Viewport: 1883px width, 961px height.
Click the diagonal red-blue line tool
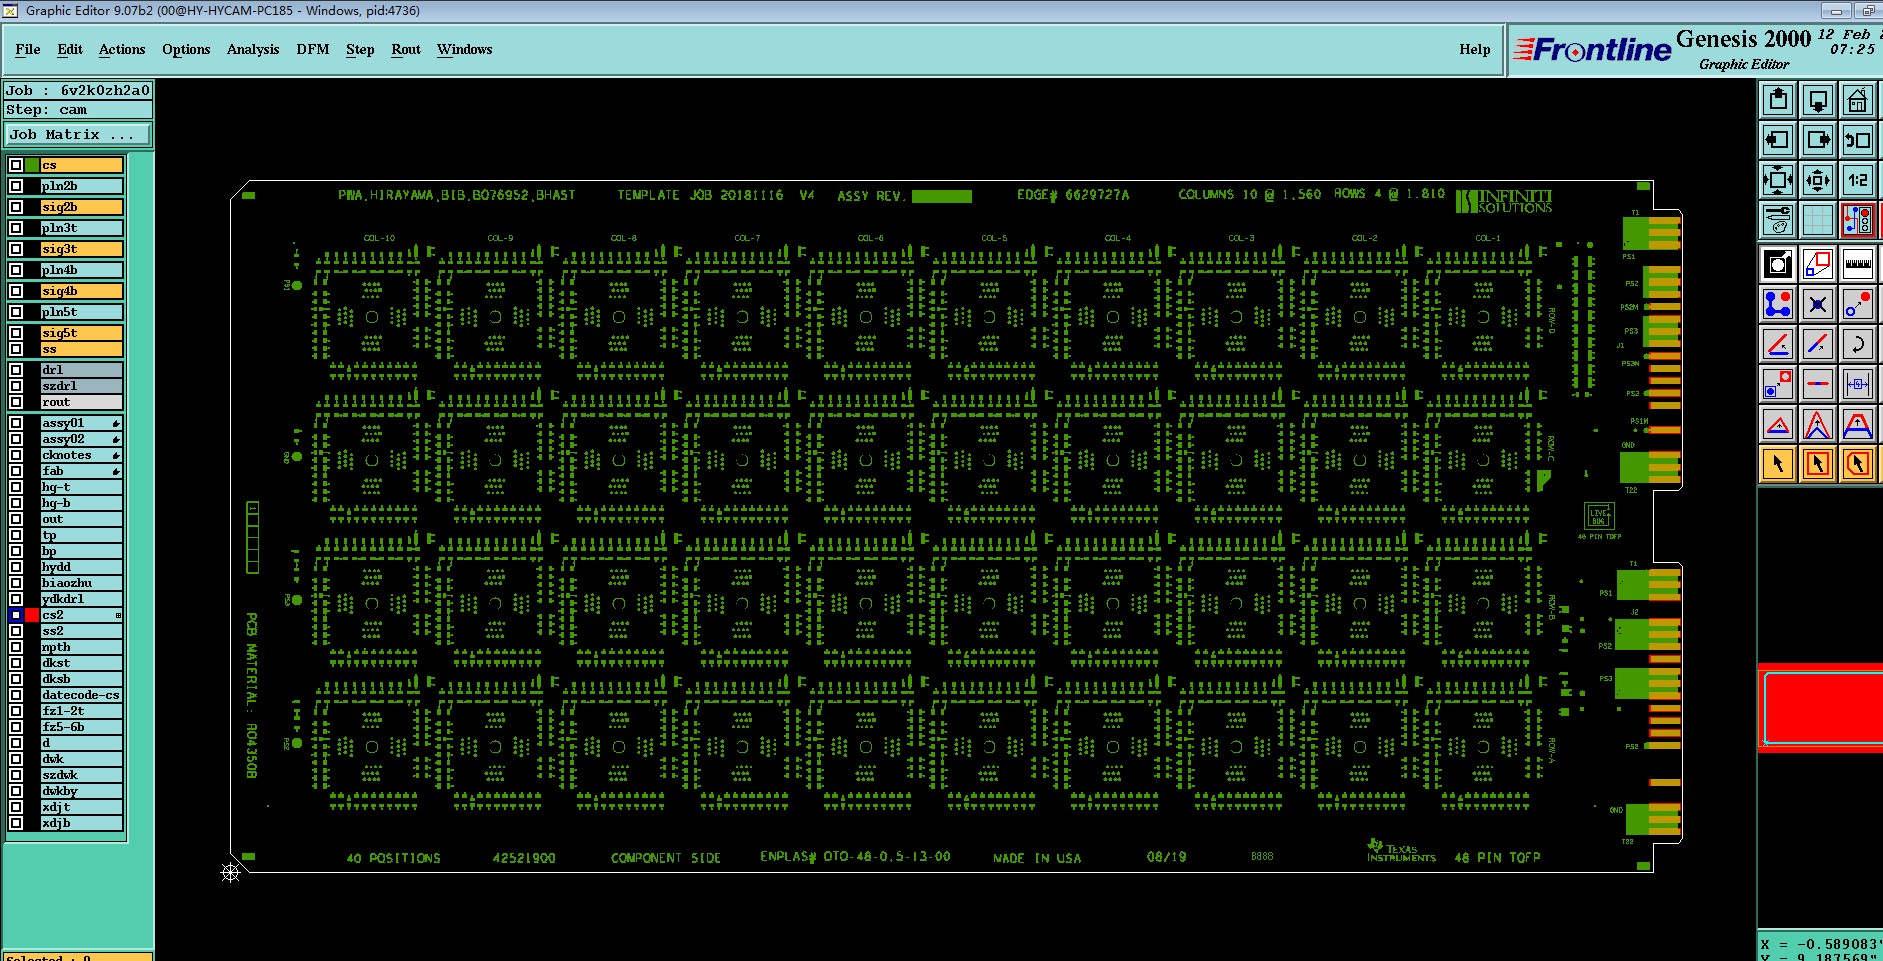click(1818, 344)
